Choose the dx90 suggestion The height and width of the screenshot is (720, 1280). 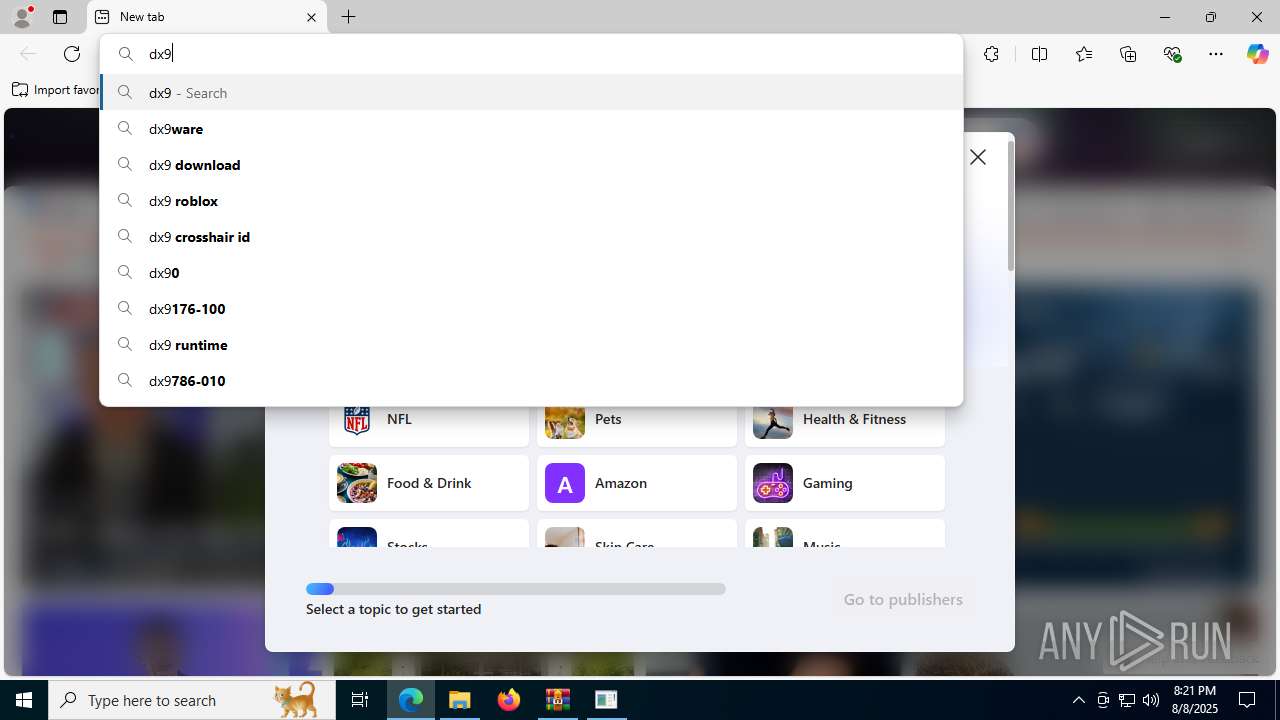point(531,272)
